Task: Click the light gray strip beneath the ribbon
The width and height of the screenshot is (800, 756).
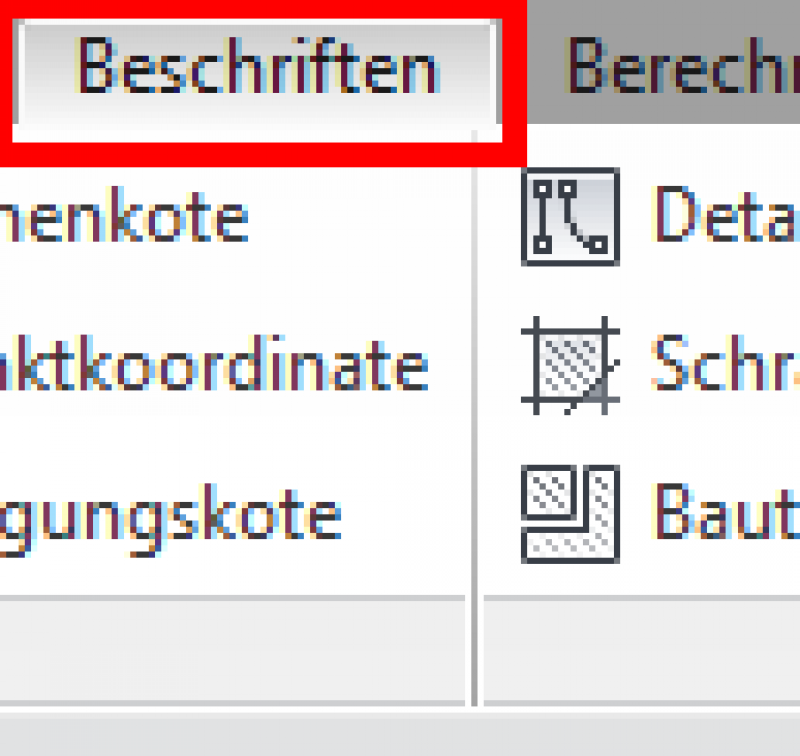Action: click(x=400, y=735)
